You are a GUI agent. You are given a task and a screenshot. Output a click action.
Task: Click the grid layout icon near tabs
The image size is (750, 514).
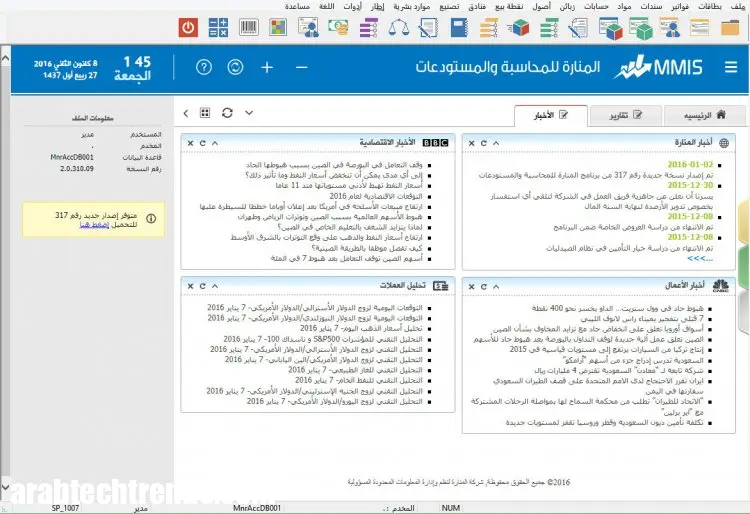tap(205, 113)
